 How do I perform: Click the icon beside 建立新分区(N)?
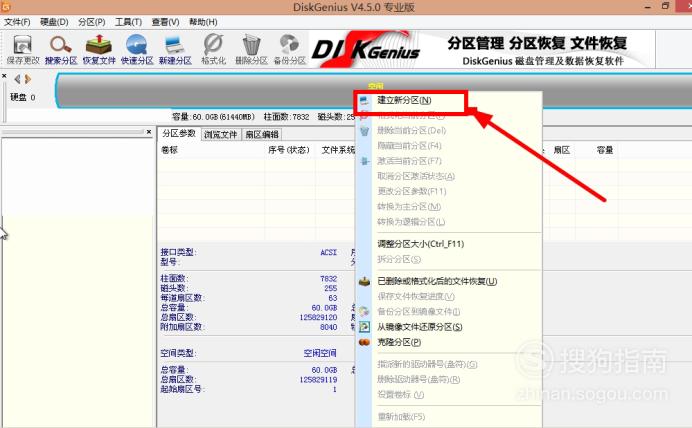pyautogui.click(x=364, y=101)
